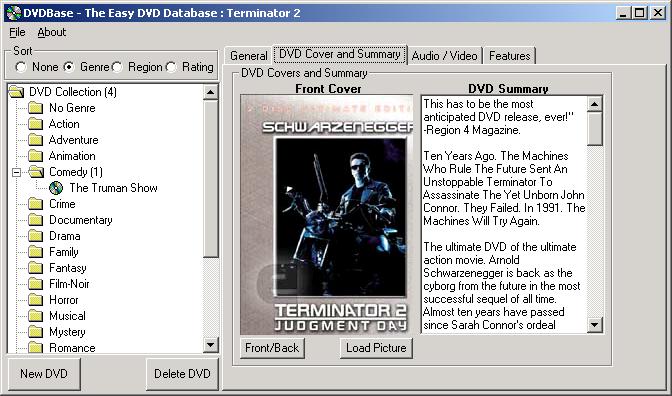Click the DVD Summary scrollbar thumb
Screen dimensions: 672x396
pos(594,129)
